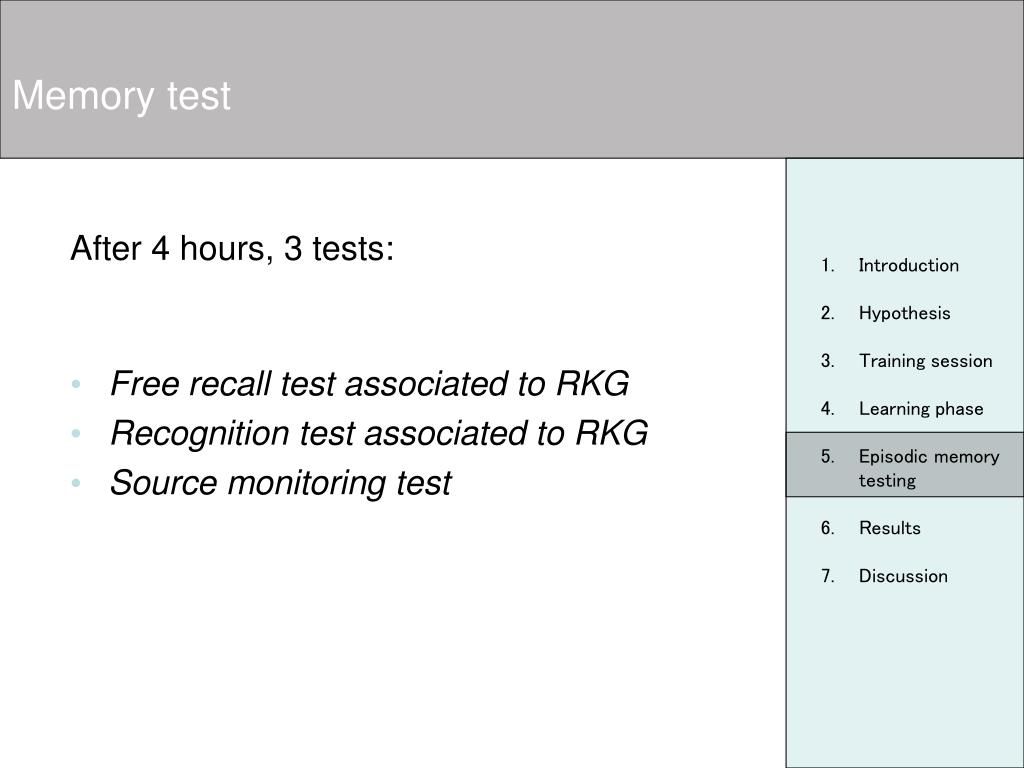Click highlighted Episodic memory testing item
The height and width of the screenshot is (768, 1024).
[x=904, y=464]
